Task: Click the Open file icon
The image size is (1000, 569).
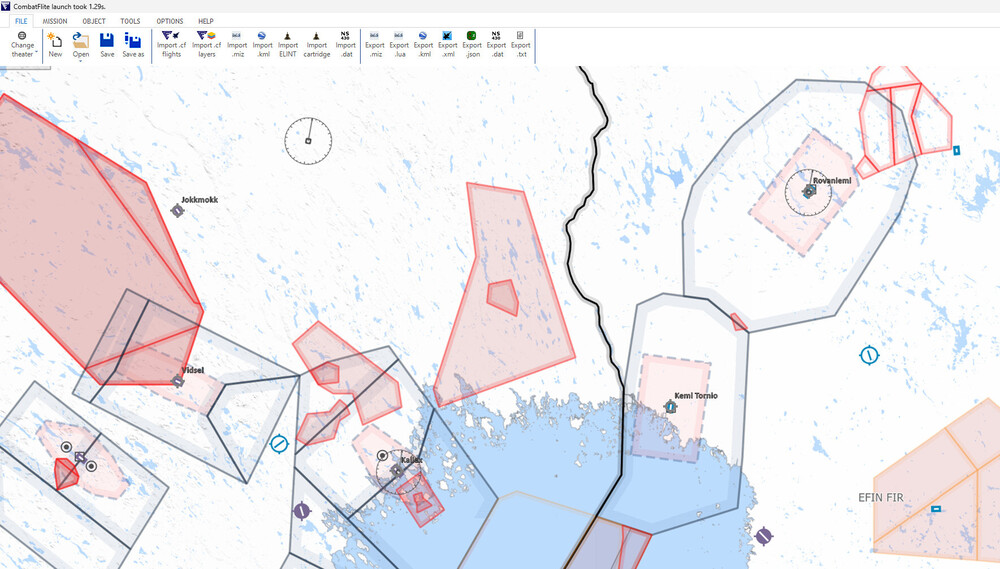Action: click(x=80, y=40)
